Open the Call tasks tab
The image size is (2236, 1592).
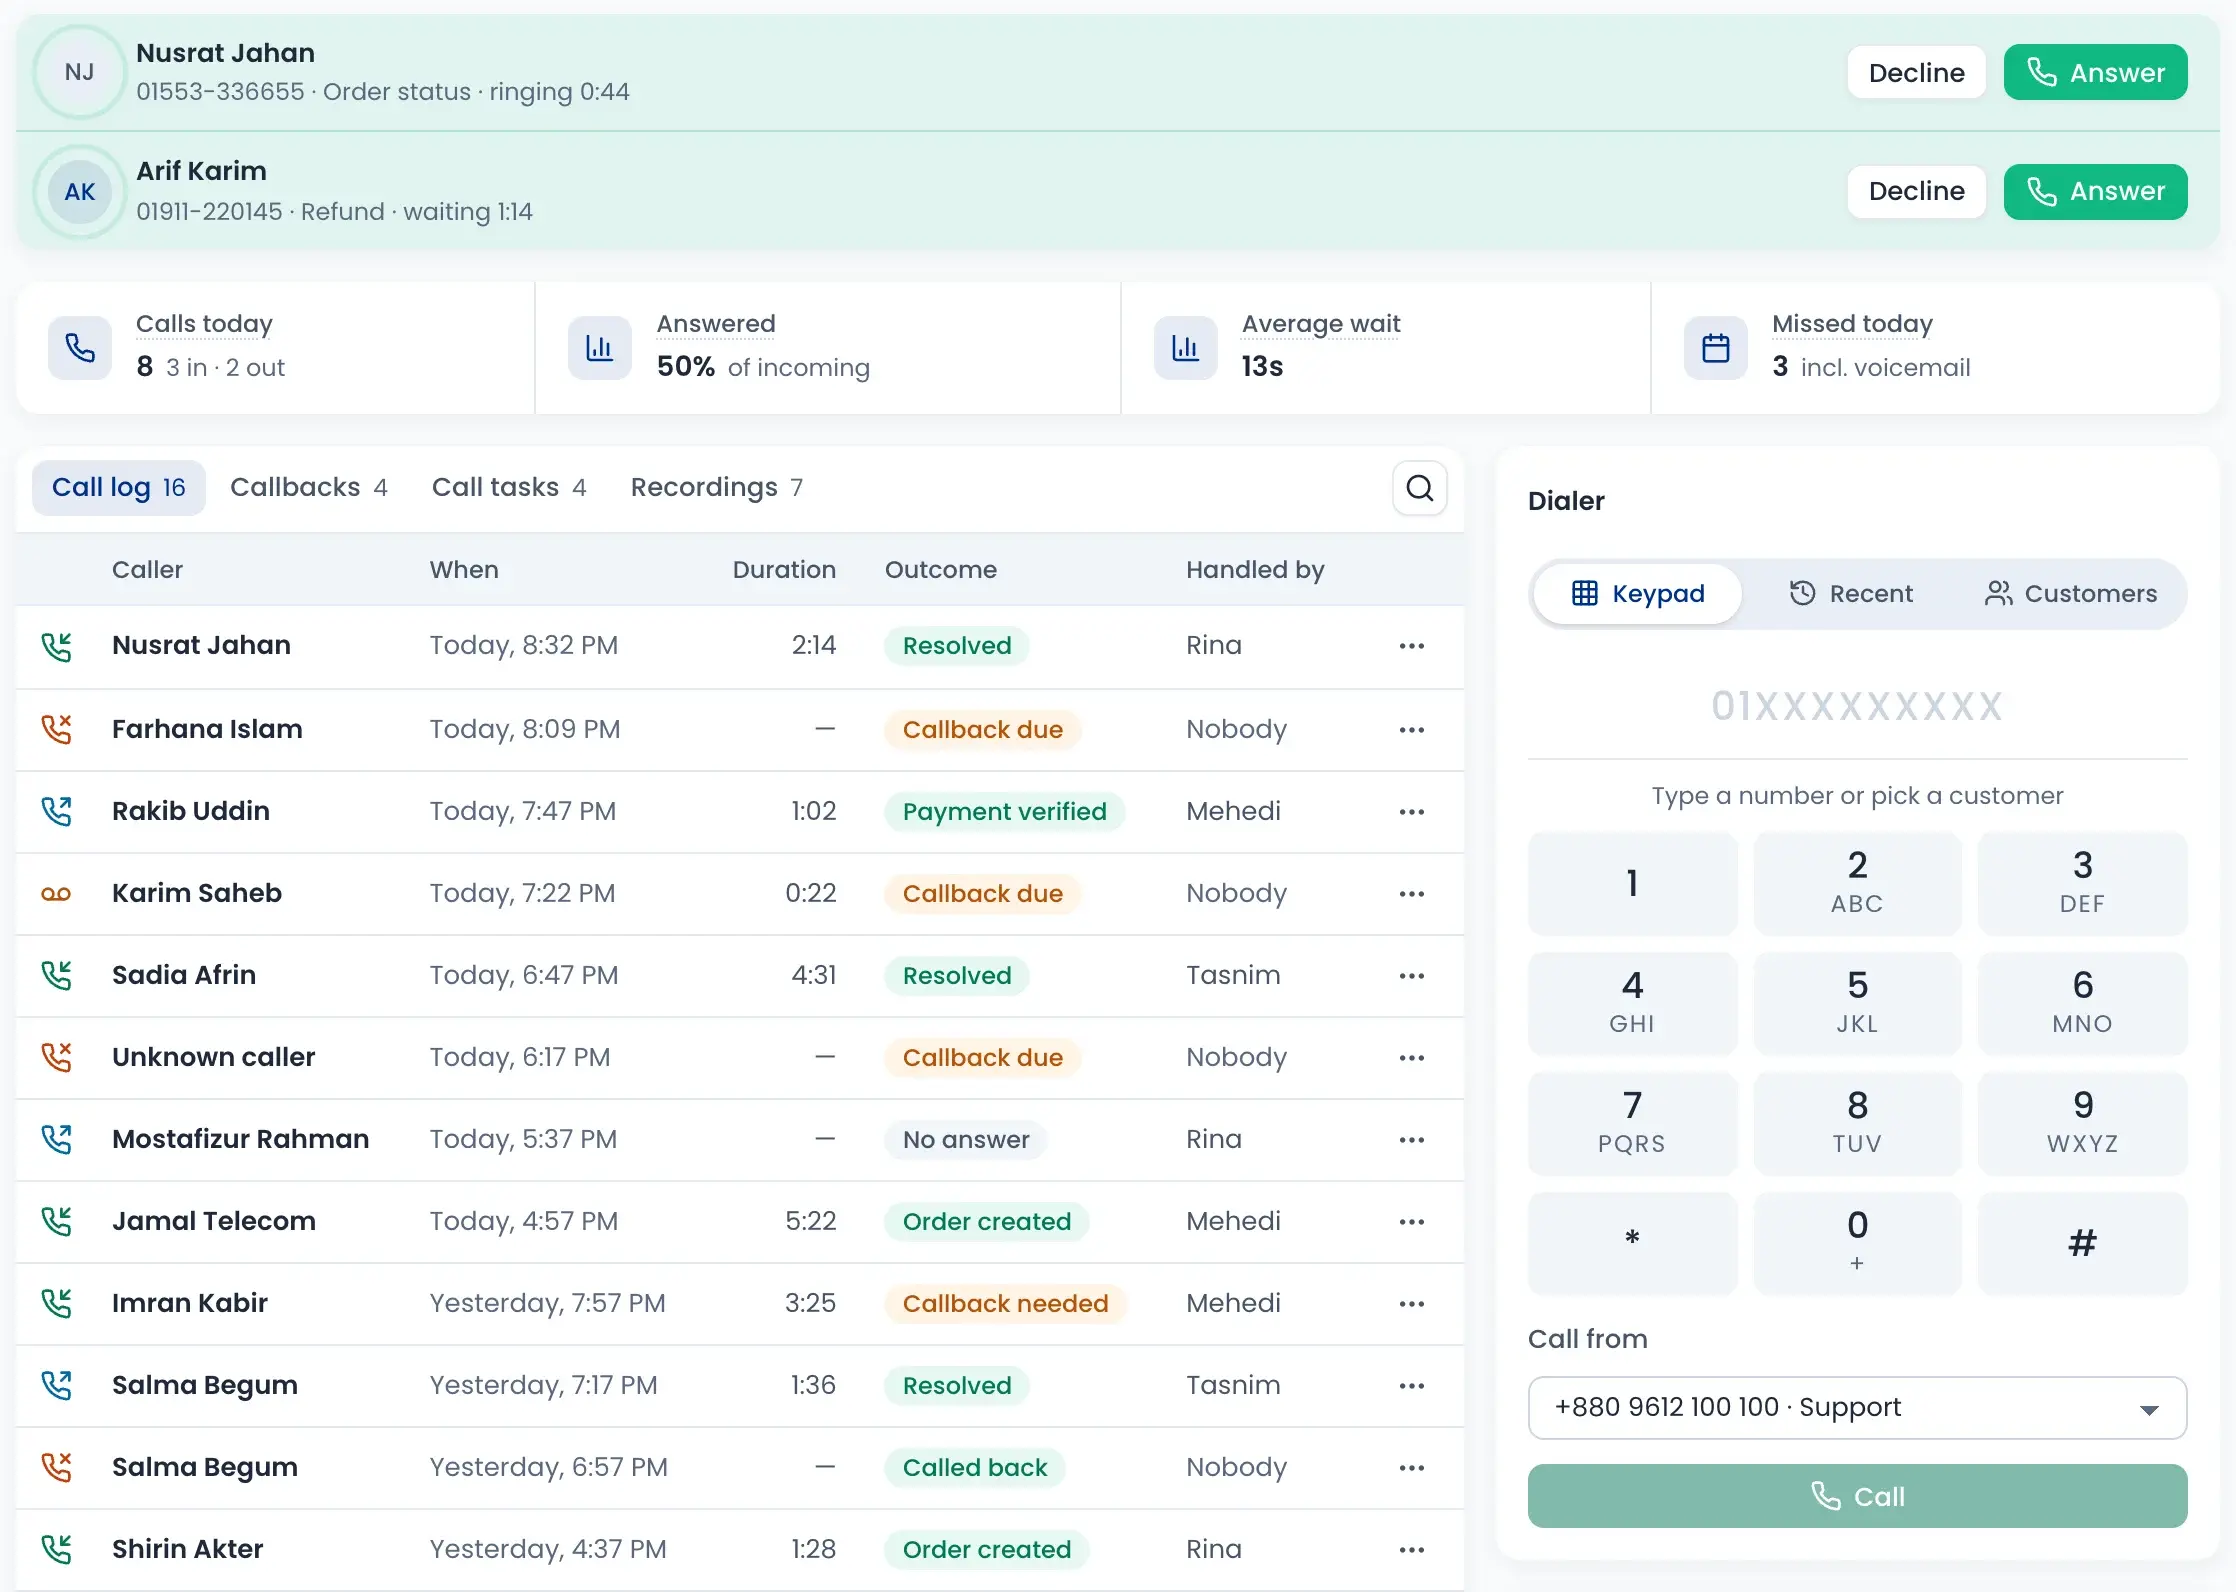509,488
